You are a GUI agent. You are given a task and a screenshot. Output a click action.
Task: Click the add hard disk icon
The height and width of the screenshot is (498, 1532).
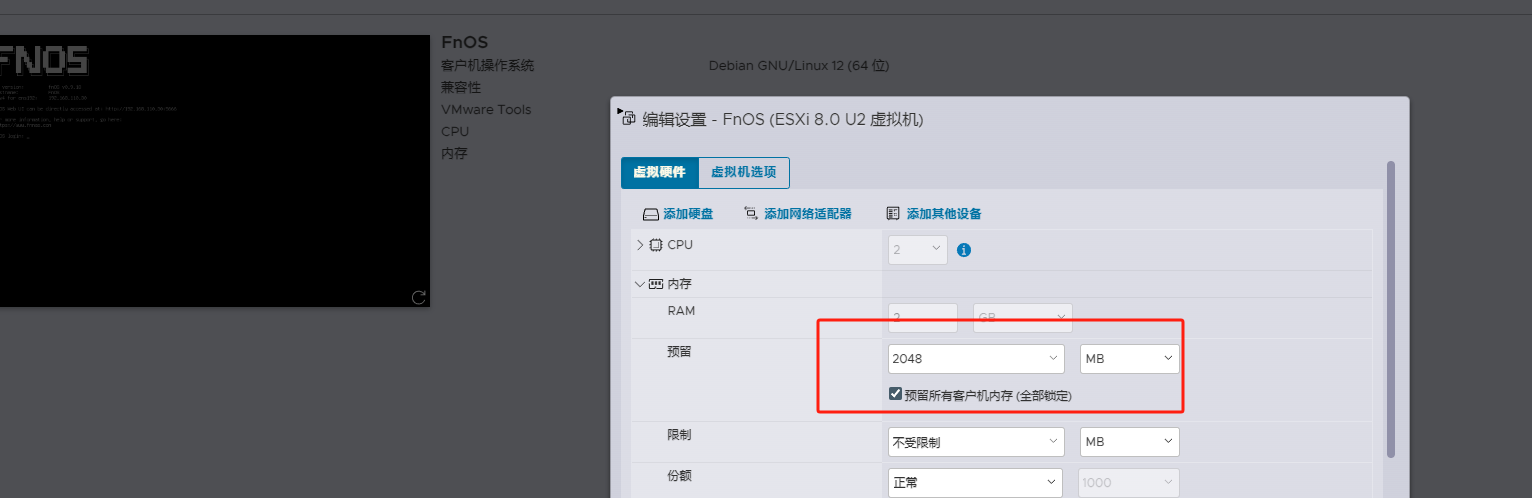click(x=650, y=214)
